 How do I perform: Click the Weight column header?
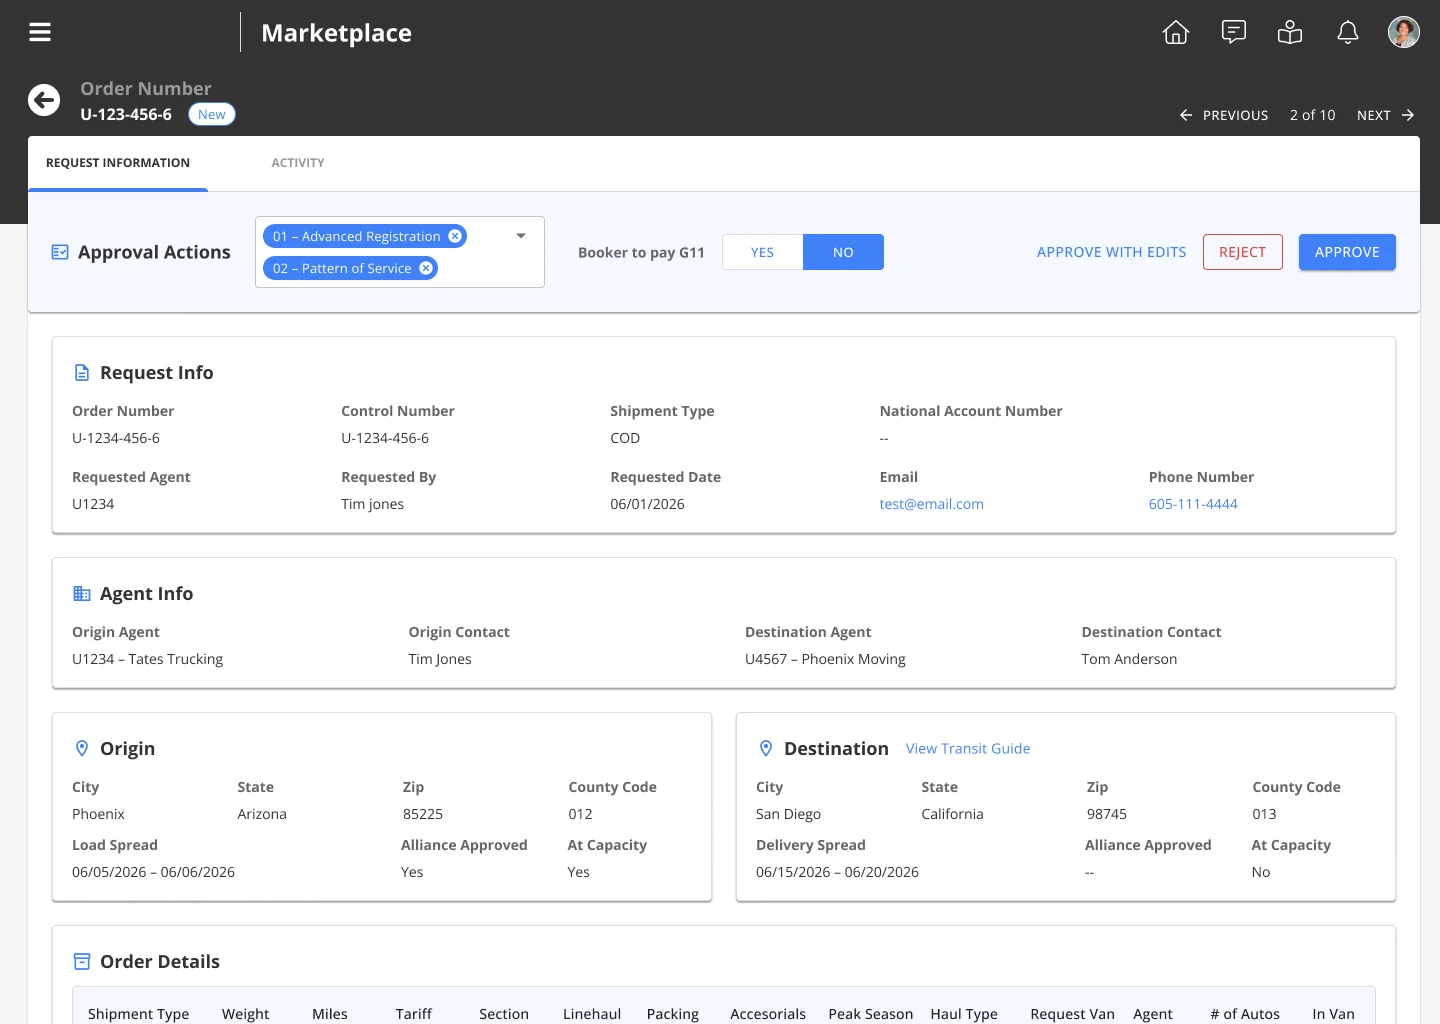[245, 1014]
